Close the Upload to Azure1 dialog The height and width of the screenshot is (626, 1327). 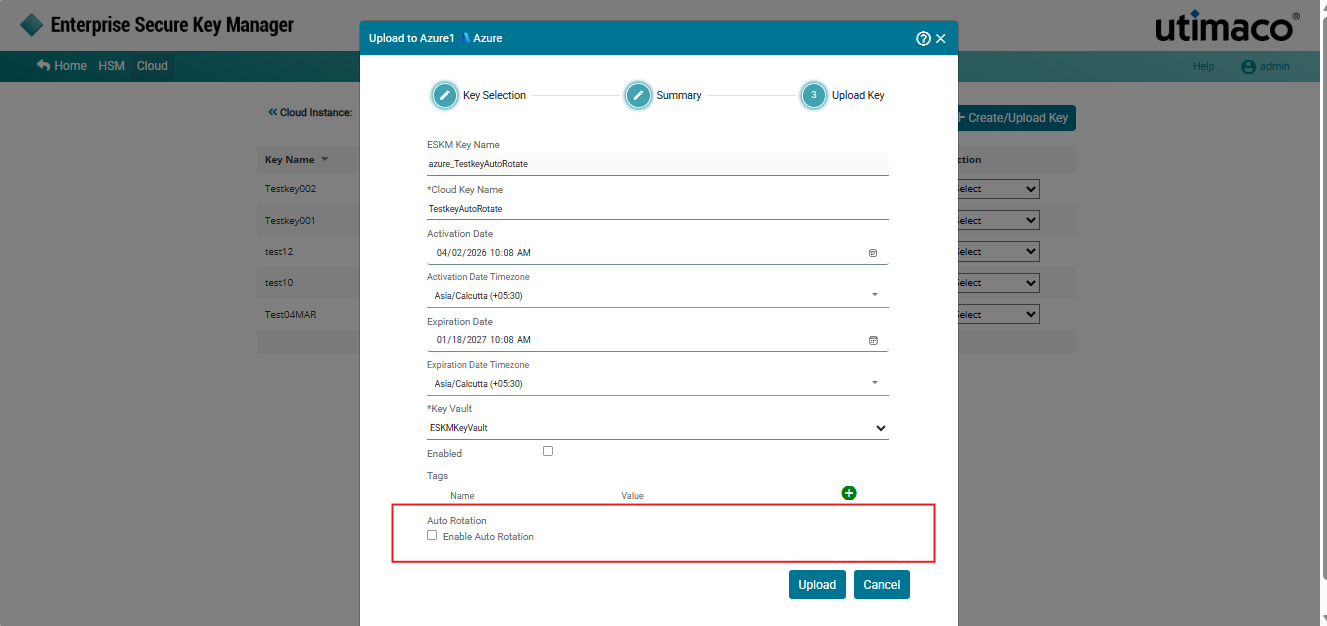click(941, 39)
